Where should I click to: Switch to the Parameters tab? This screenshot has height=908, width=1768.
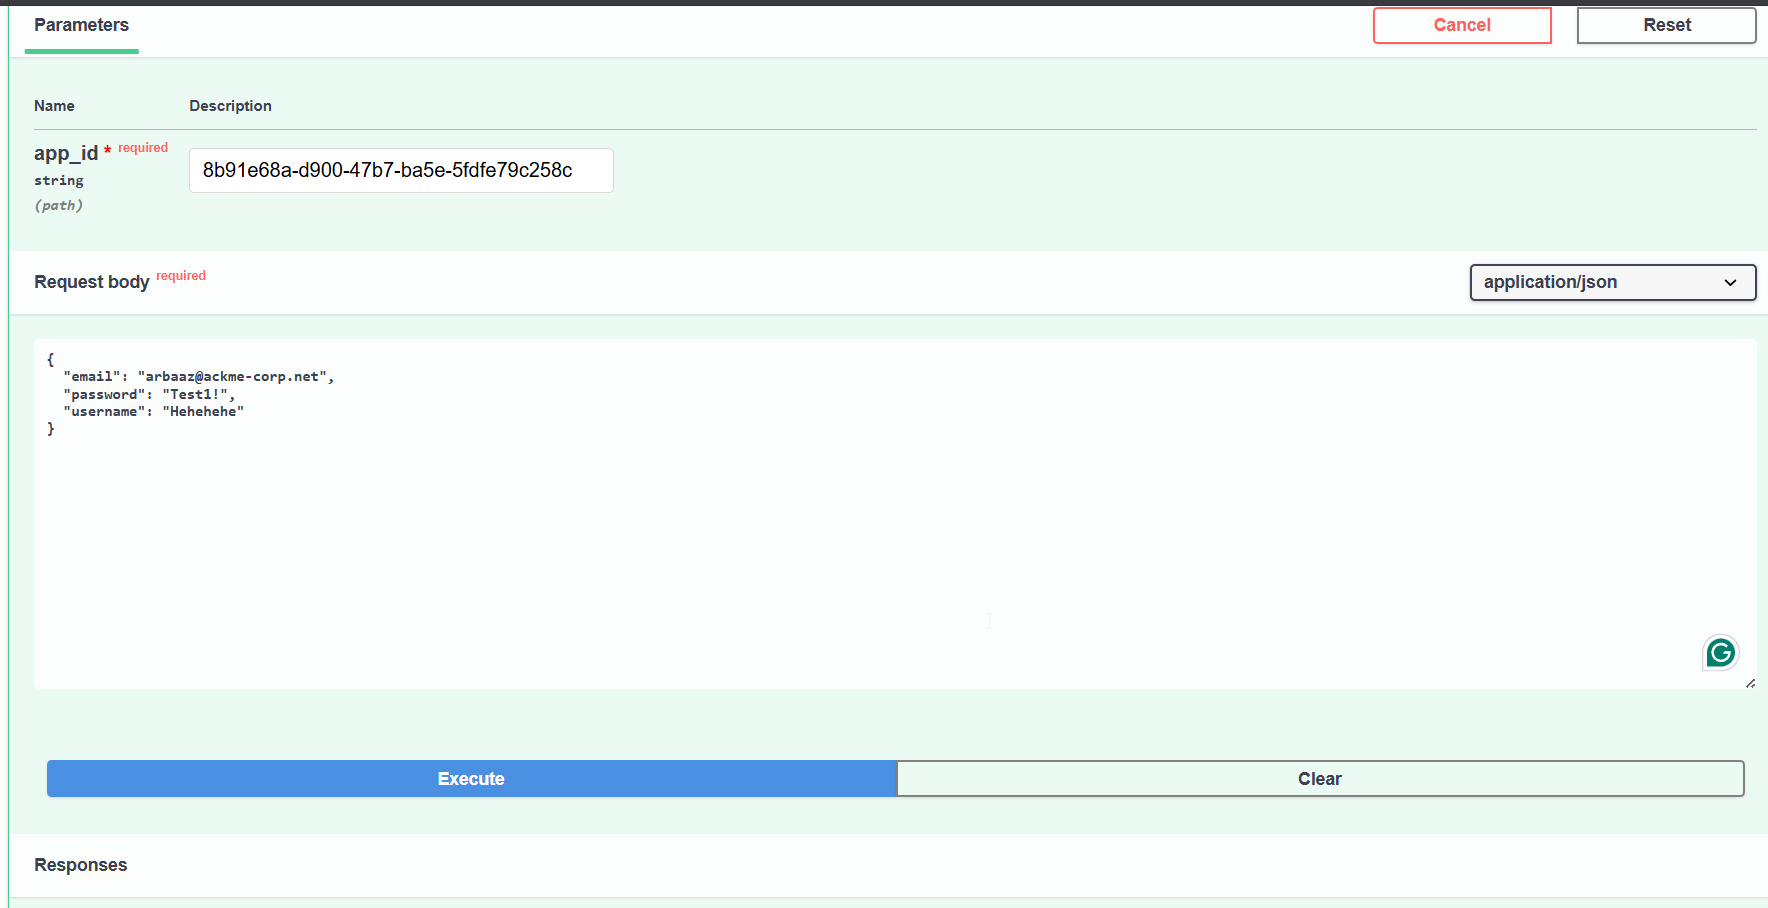(81, 25)
